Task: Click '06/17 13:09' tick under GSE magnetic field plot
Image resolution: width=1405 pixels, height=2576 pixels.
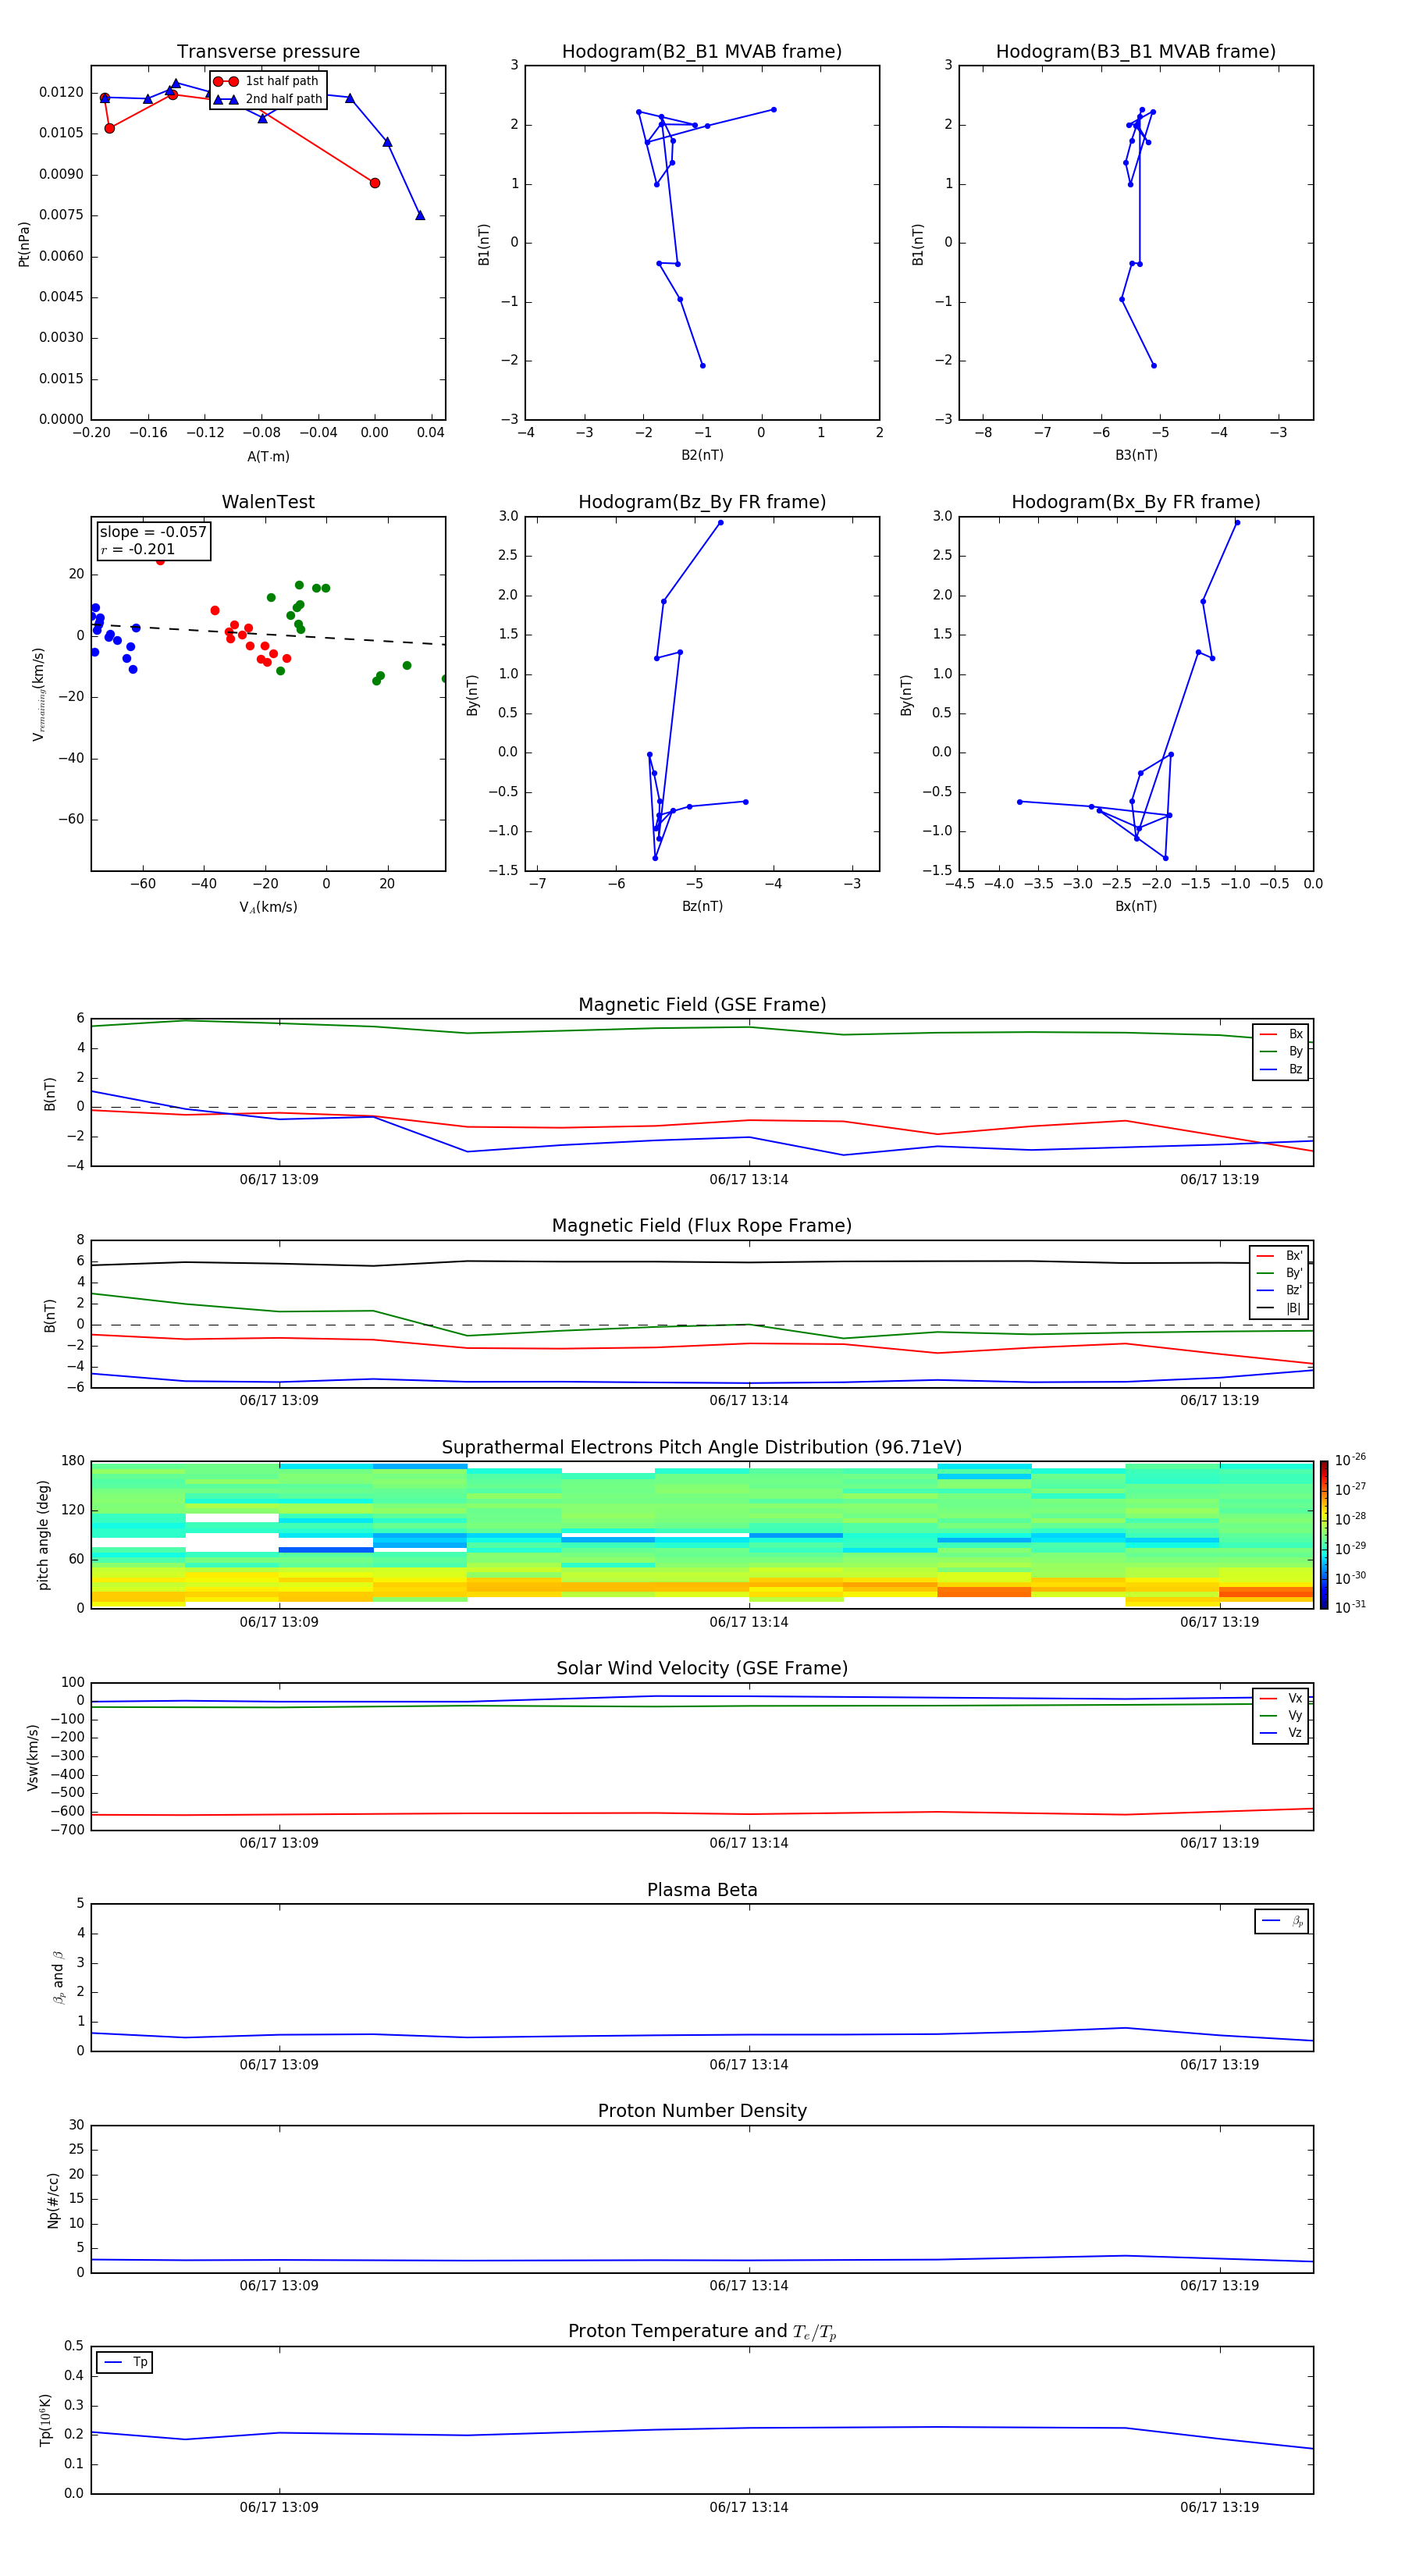Action: (x=279, y=1180)
